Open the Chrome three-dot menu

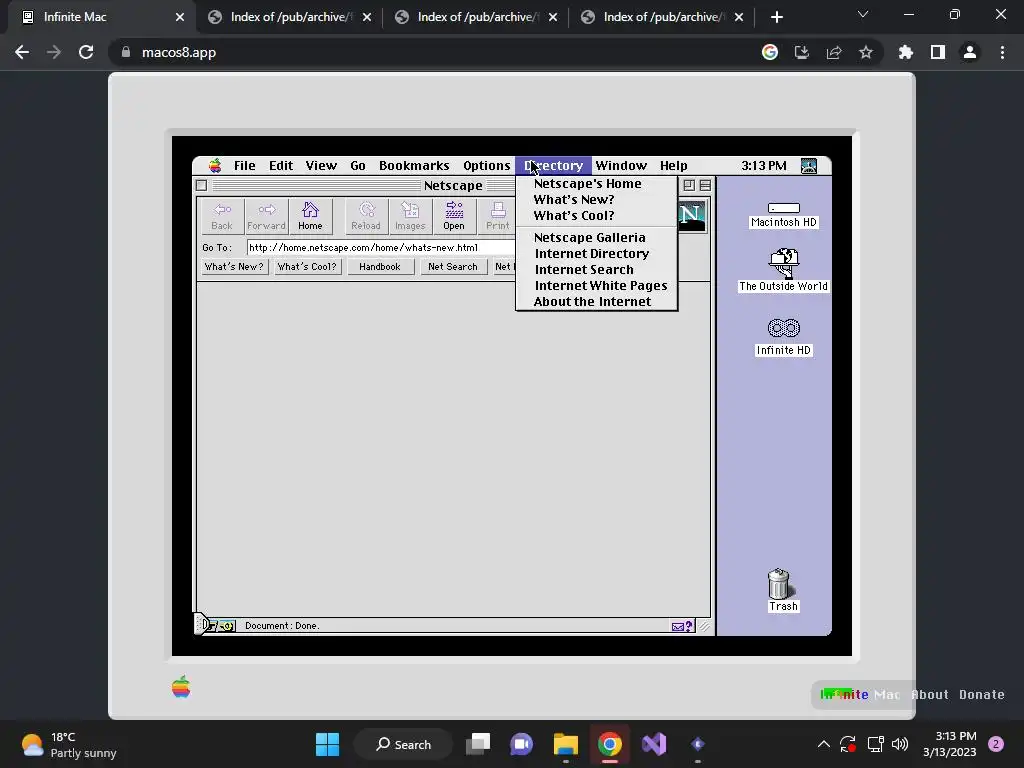1002,52
